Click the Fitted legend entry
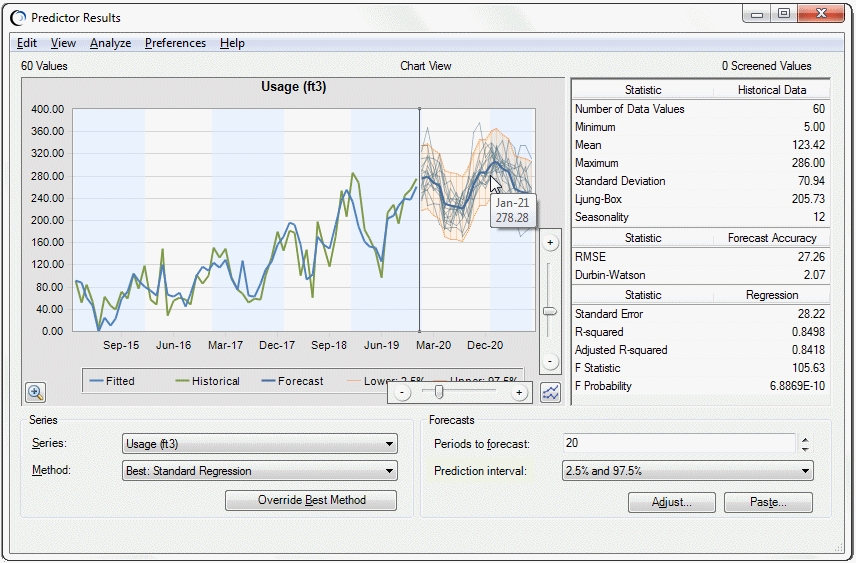This screenshot has height=563, width=856. point(112,381)
